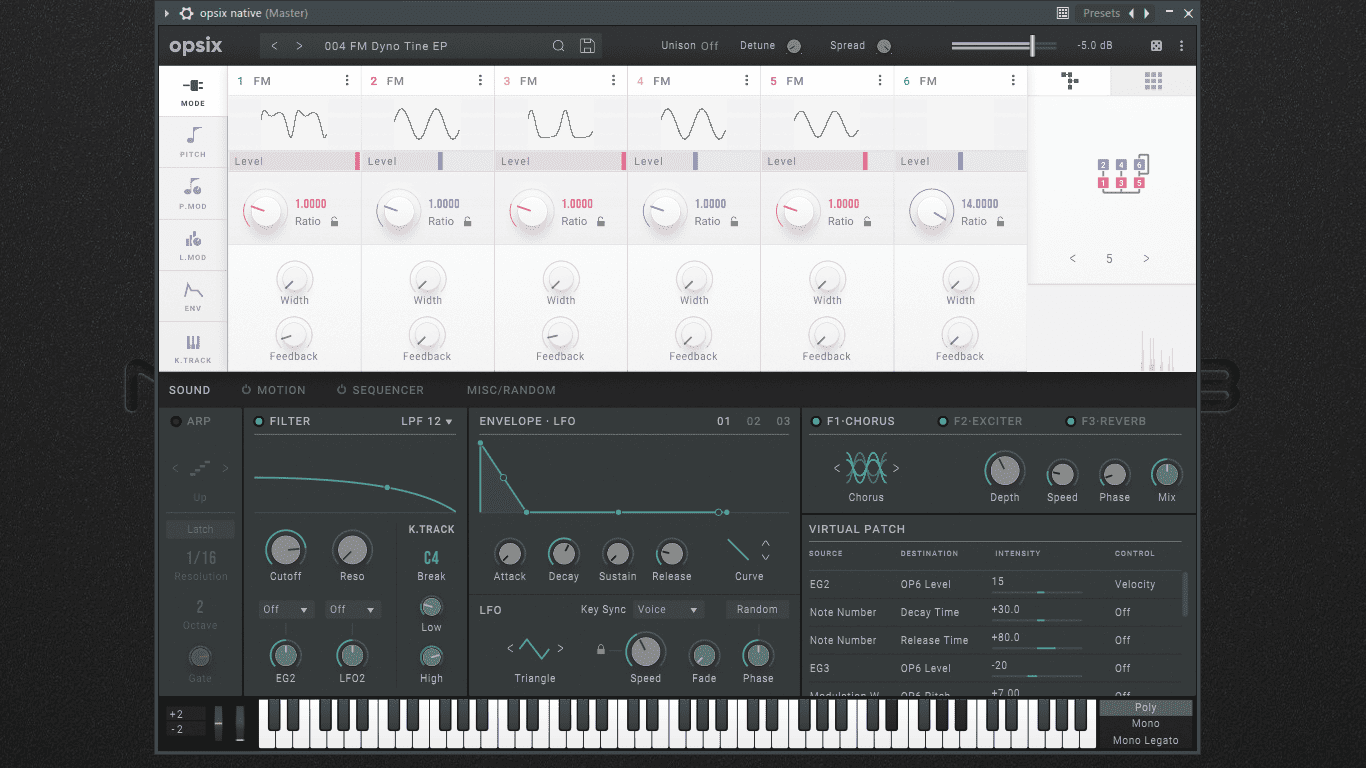1366x768 pixels.
Task: Switch to the SOUND tab
Action: pyautogui.click(x=189, y=390)
